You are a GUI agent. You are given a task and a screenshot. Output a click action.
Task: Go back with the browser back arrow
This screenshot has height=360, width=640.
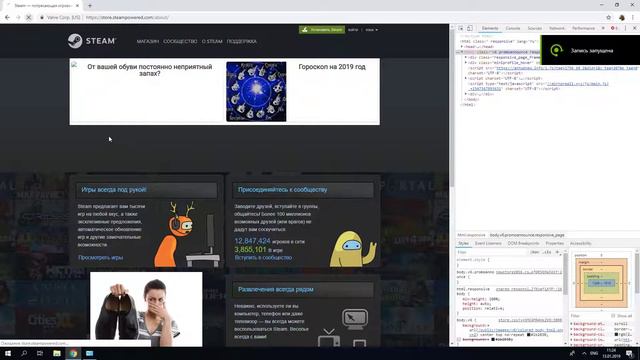7,18
